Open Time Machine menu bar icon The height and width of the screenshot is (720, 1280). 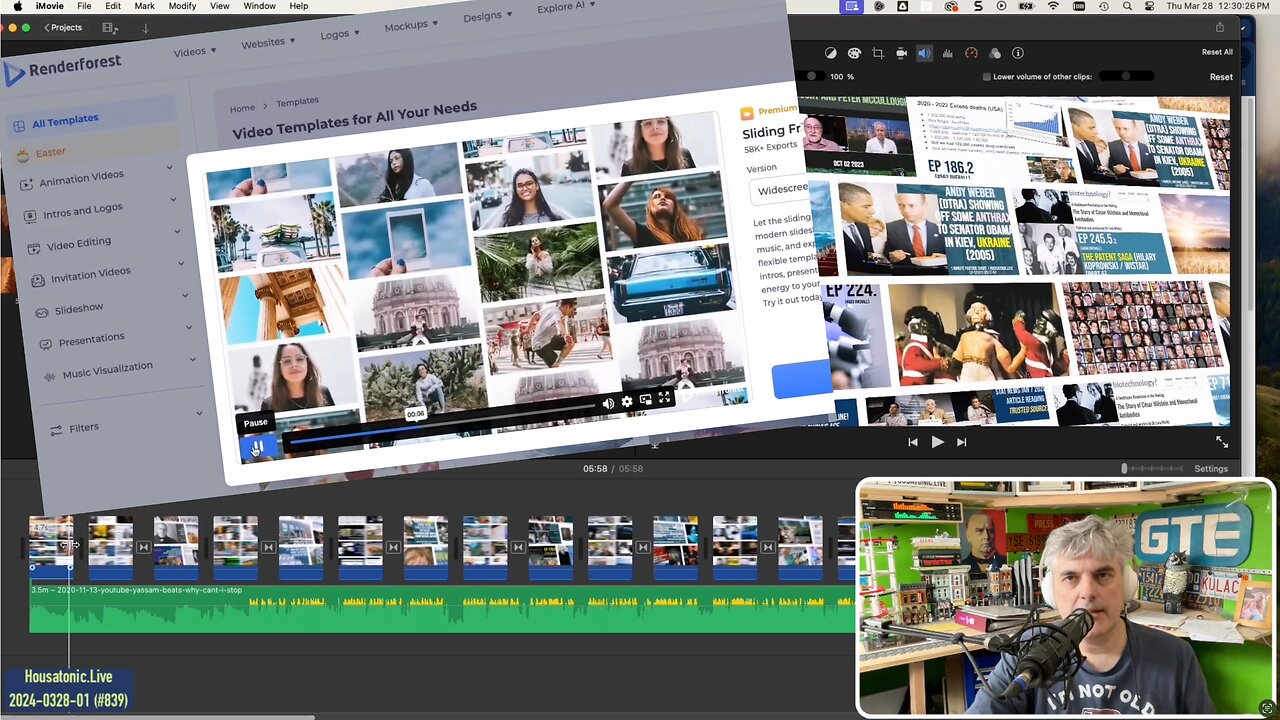(x=1104, y=6)
